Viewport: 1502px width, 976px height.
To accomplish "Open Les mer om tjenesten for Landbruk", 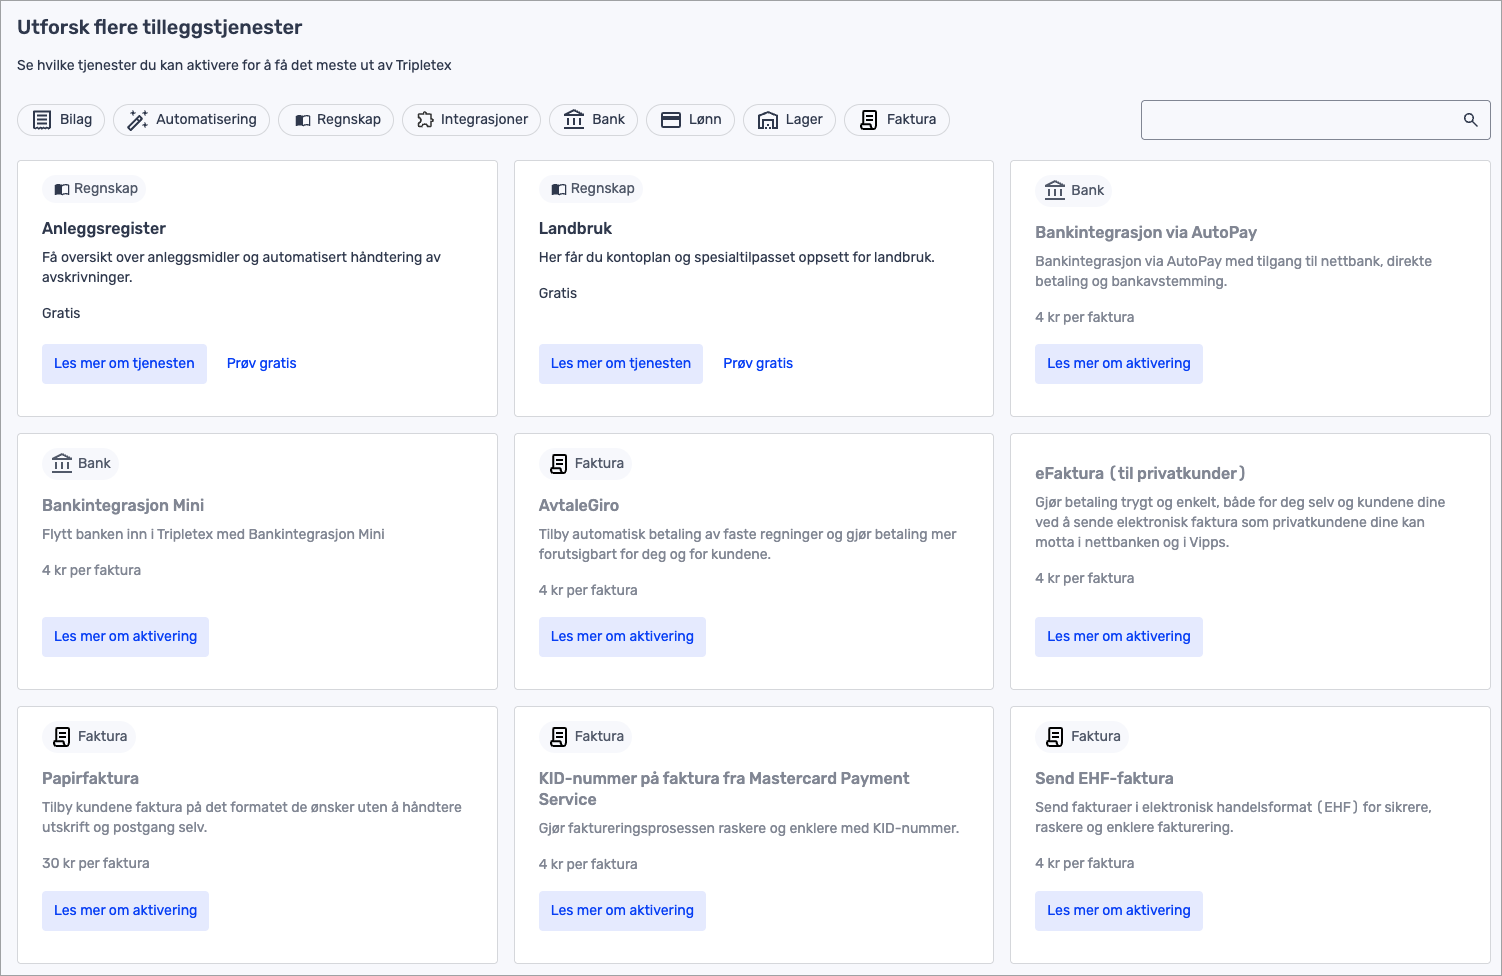I will click(620, 364).
